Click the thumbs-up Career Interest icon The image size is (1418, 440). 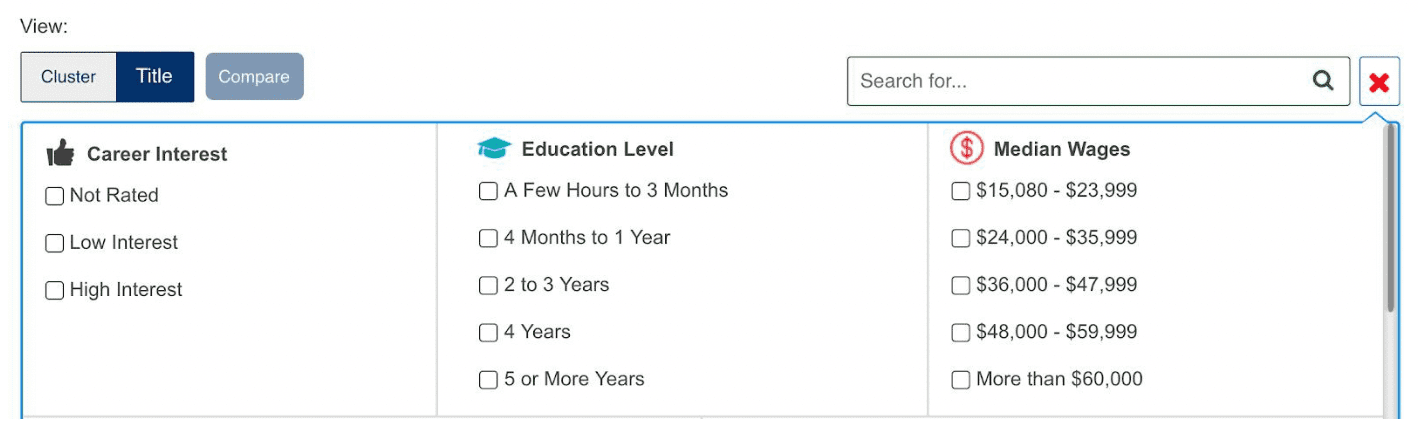coord(61,154)
